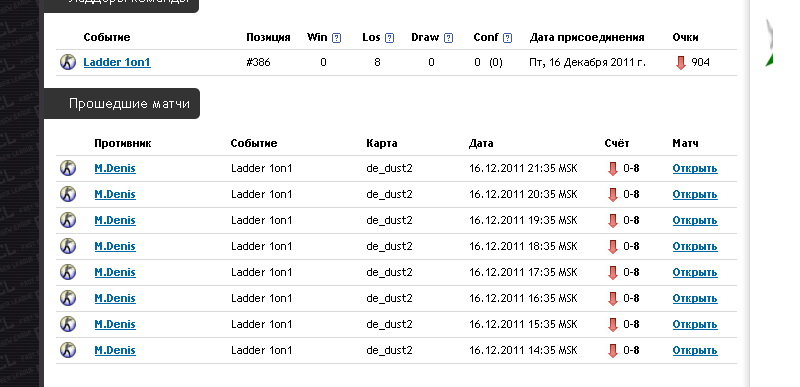
Task: Click the red arrow in the 18:35 match score
Action: click(613, 247)
